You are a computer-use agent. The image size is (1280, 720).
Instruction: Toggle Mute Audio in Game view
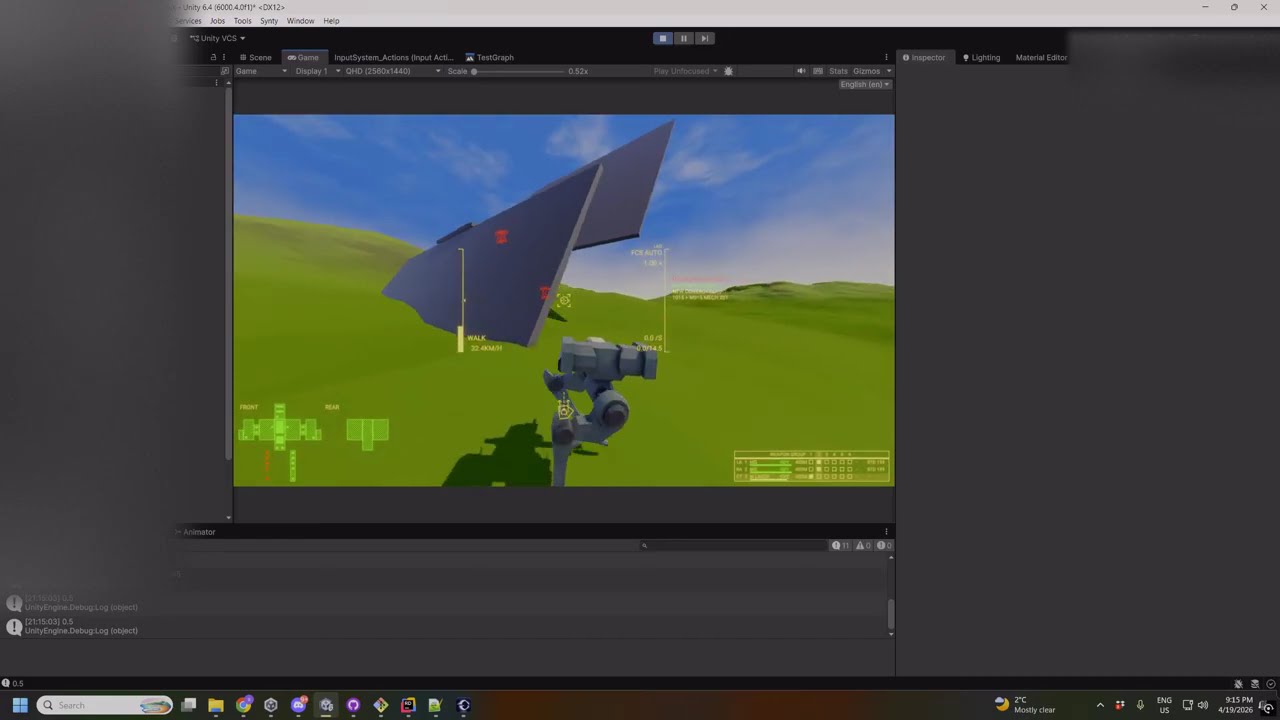[x=801, y=71]
